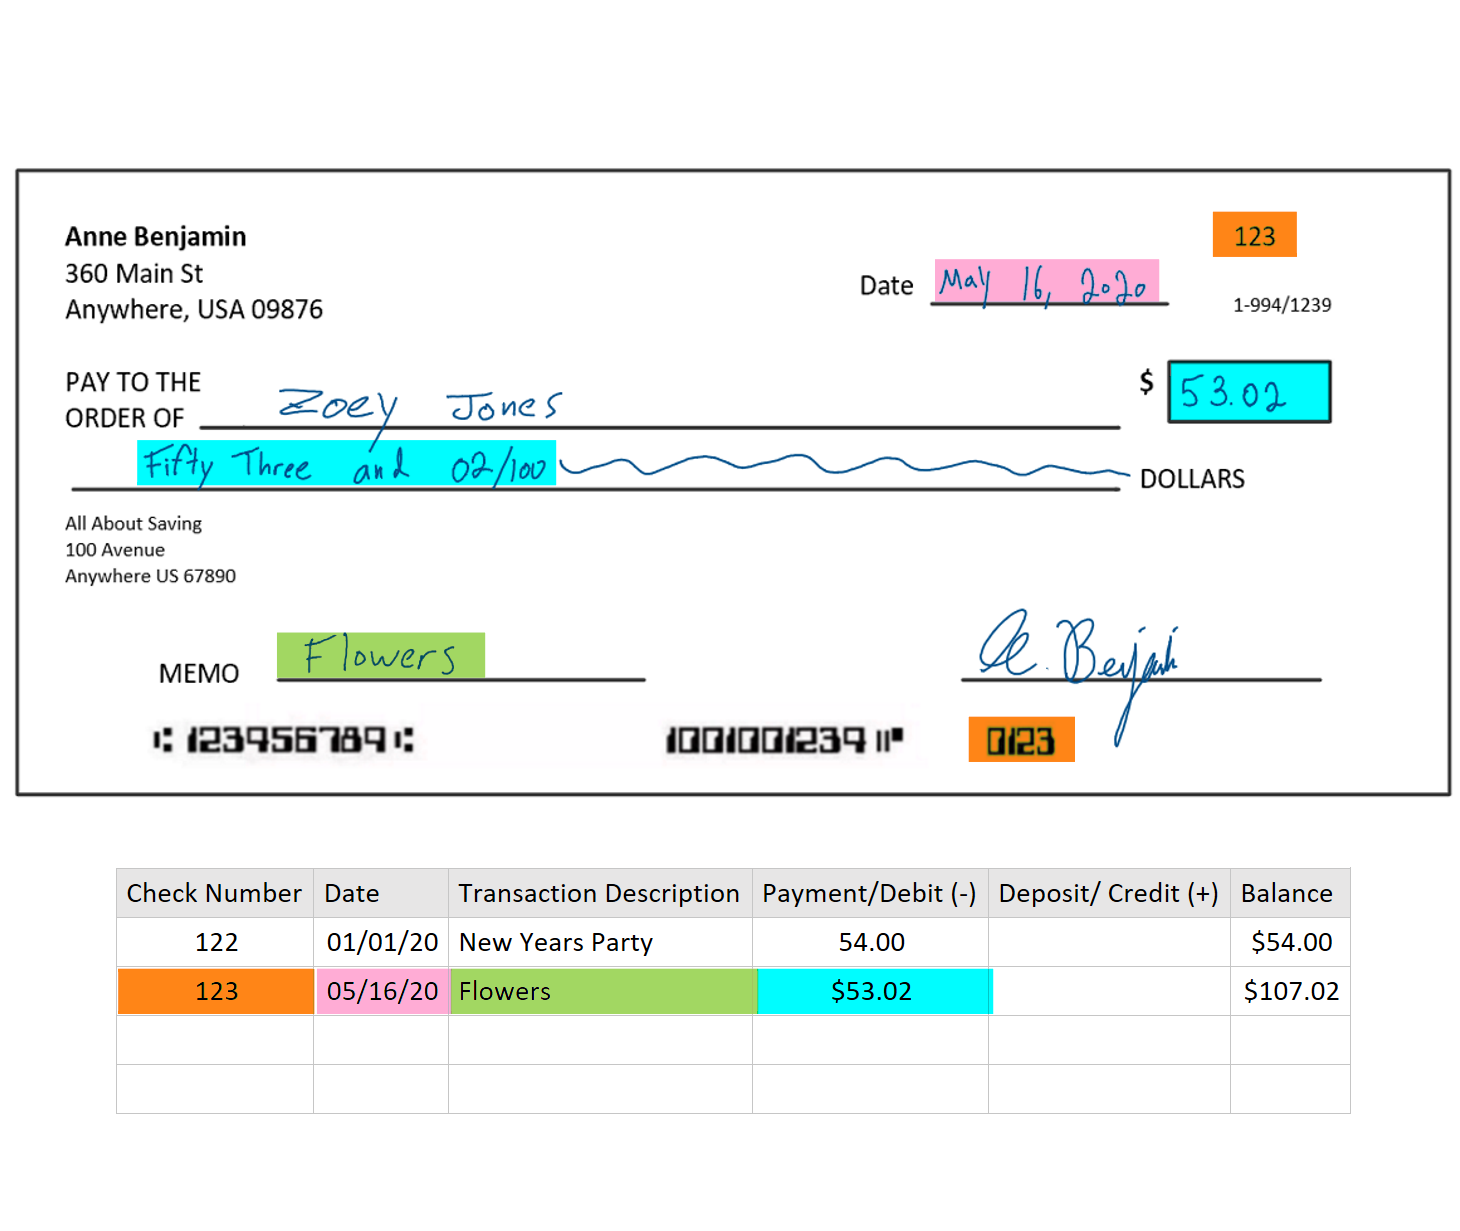Click check number 122 in the register

(216, 942)
